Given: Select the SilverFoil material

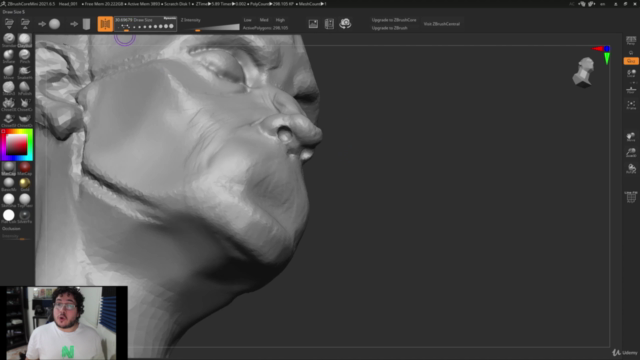Looking at the screenshot, I should click(24, 216).
